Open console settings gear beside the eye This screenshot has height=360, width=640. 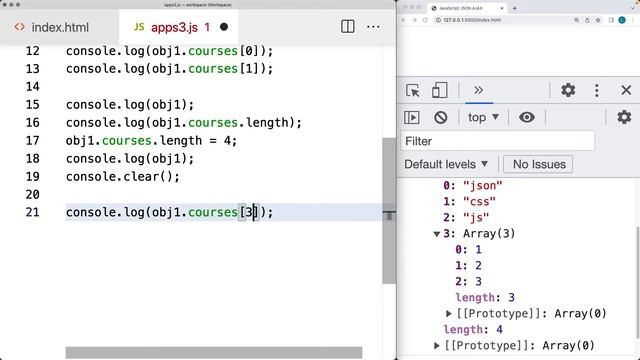click(624, 117)
